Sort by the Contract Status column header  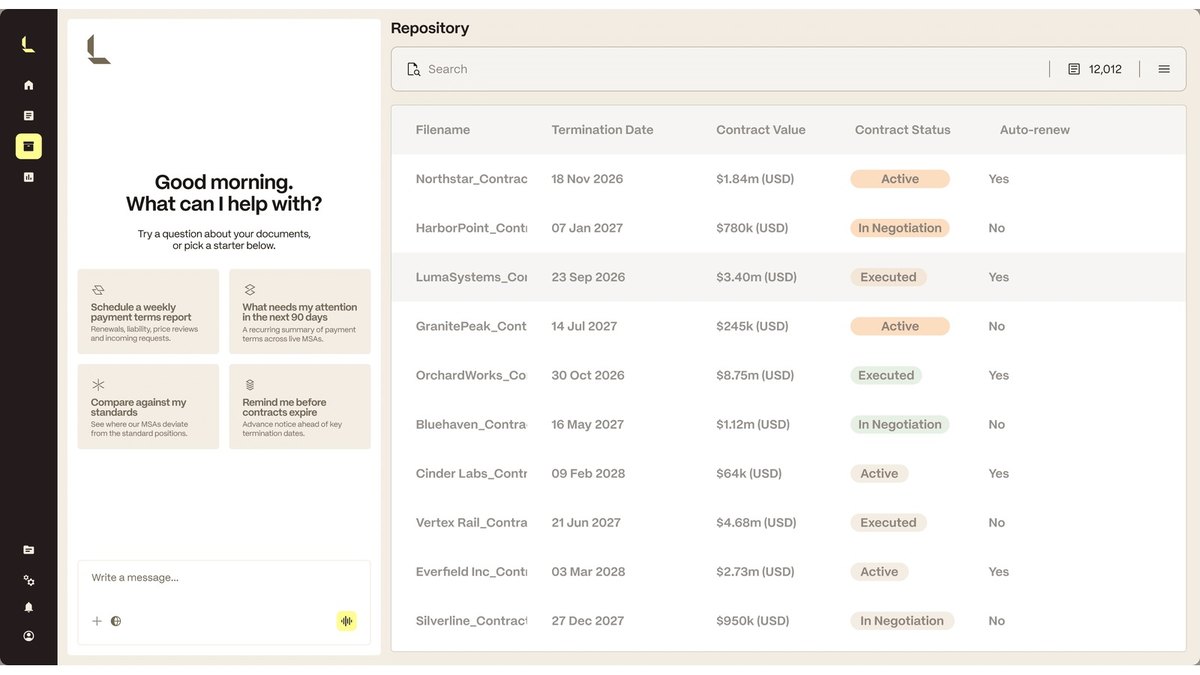pos(903,130)
